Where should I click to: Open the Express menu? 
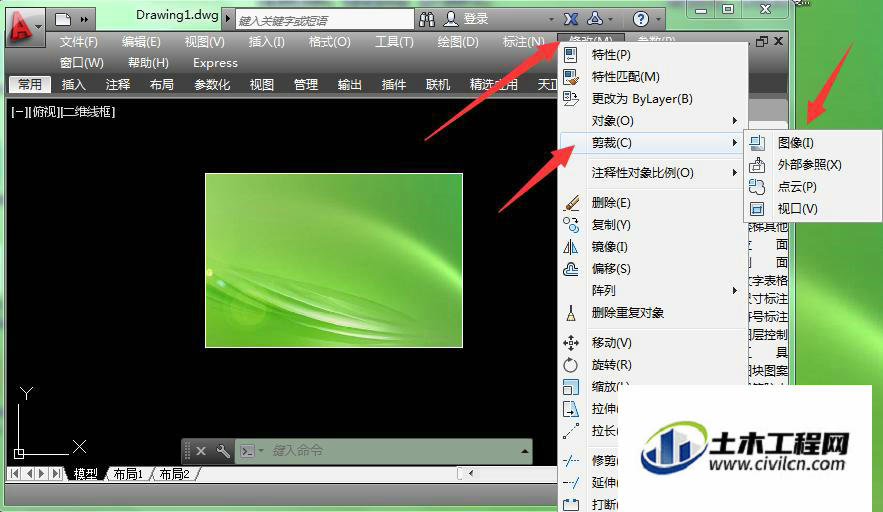click(x=215, y=63)
